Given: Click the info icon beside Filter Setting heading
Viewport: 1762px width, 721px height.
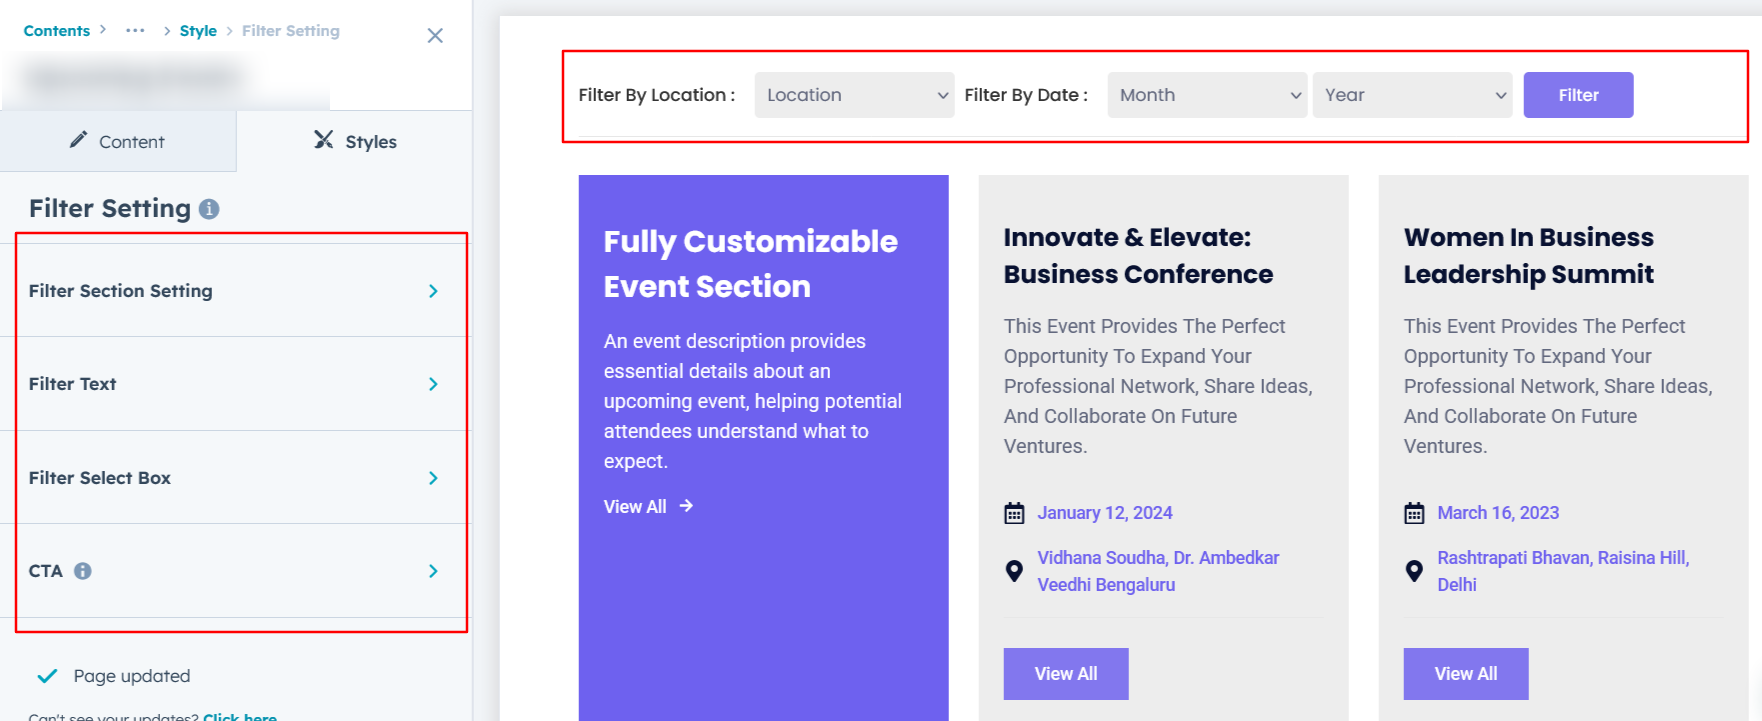Looking at the screenshot, I should coord(209,209).
